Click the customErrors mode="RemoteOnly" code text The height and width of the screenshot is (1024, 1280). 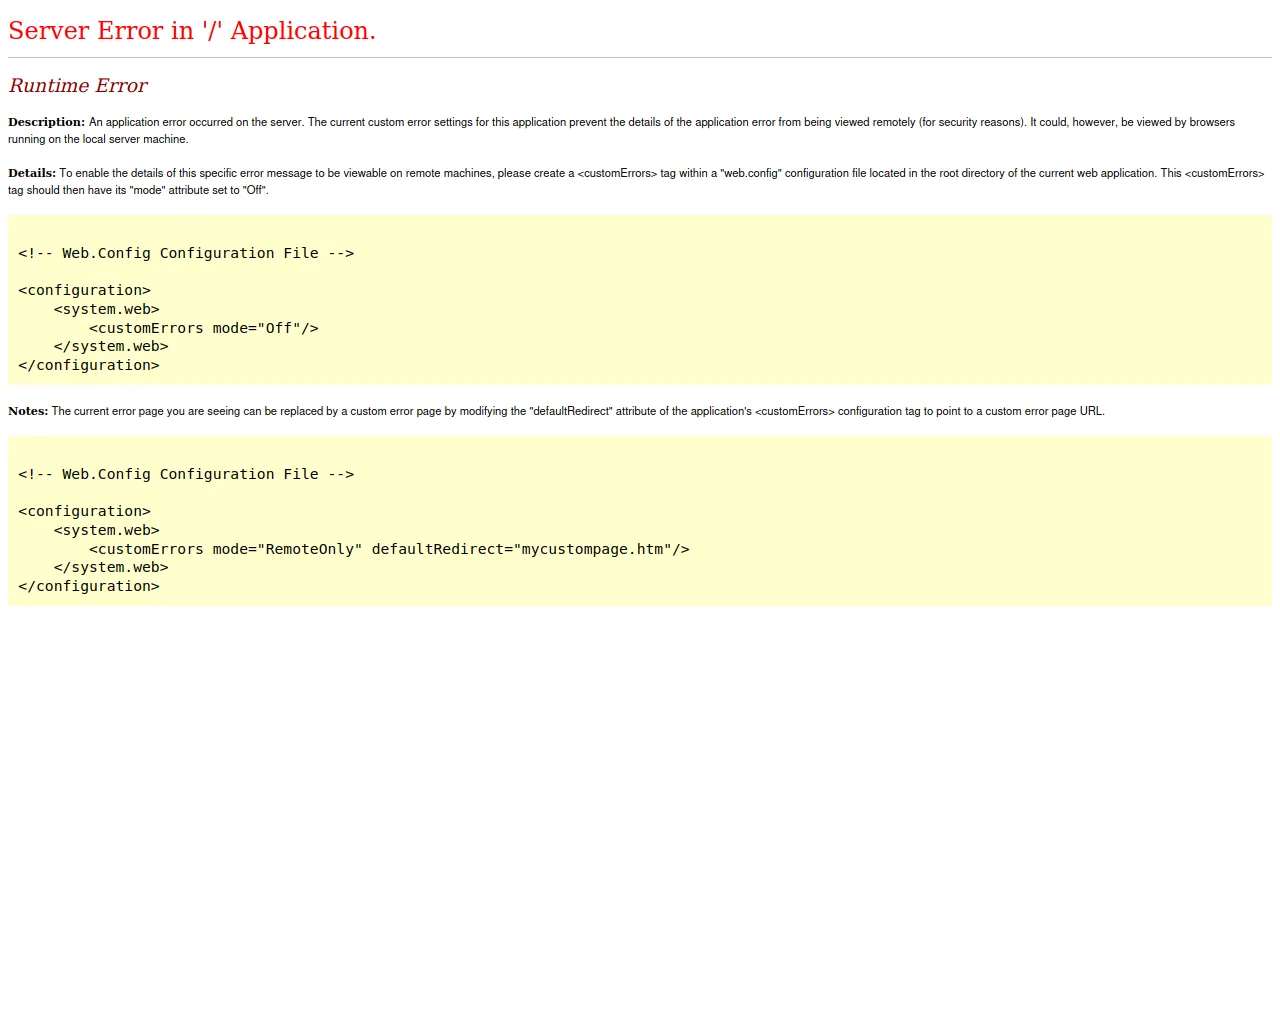click(x=226, y=549)
